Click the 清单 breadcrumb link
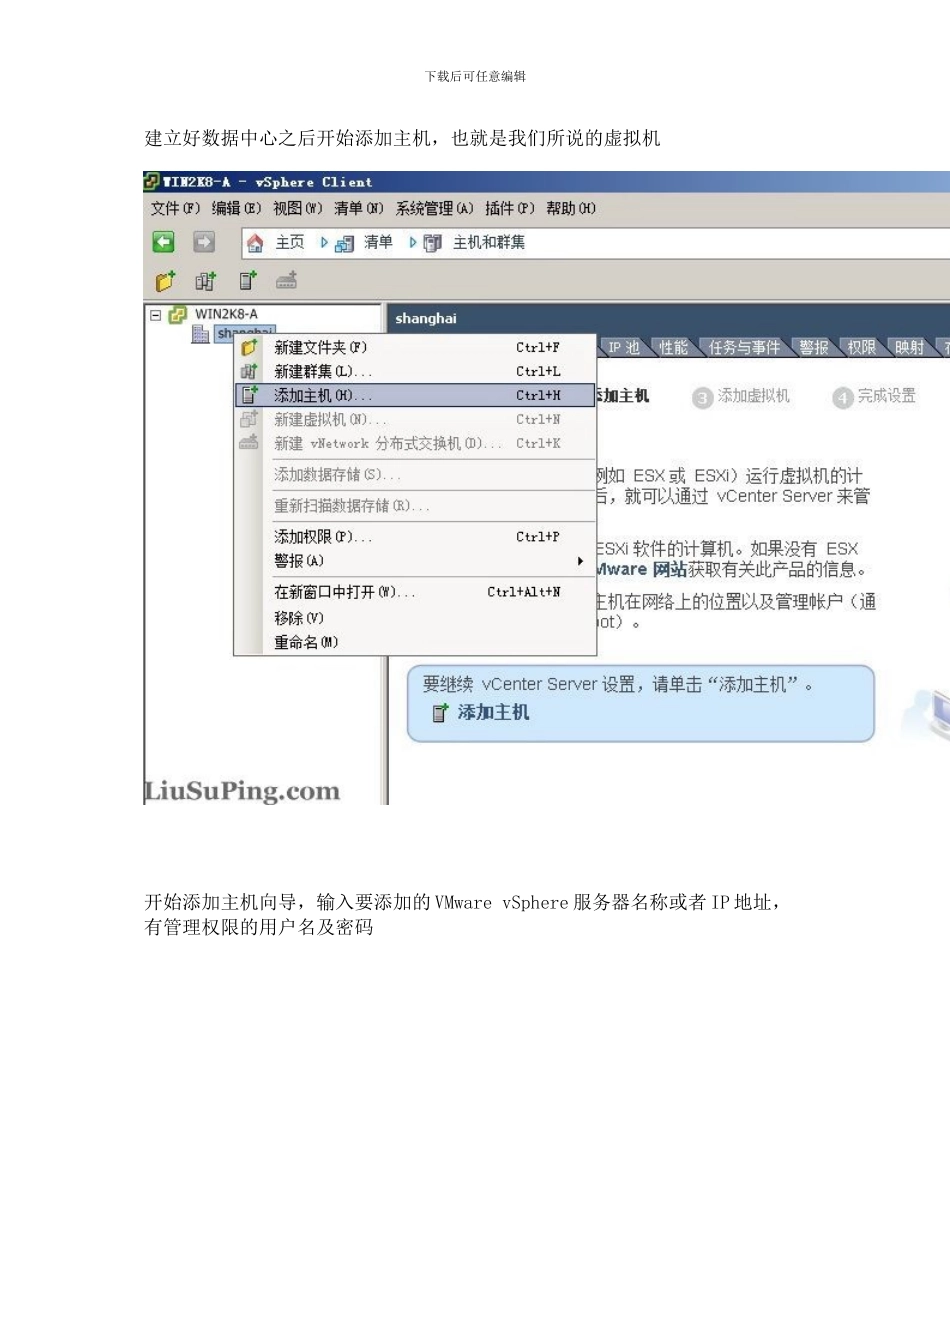The width and height of the screenshot is (950, 1344). click(378, 243)
